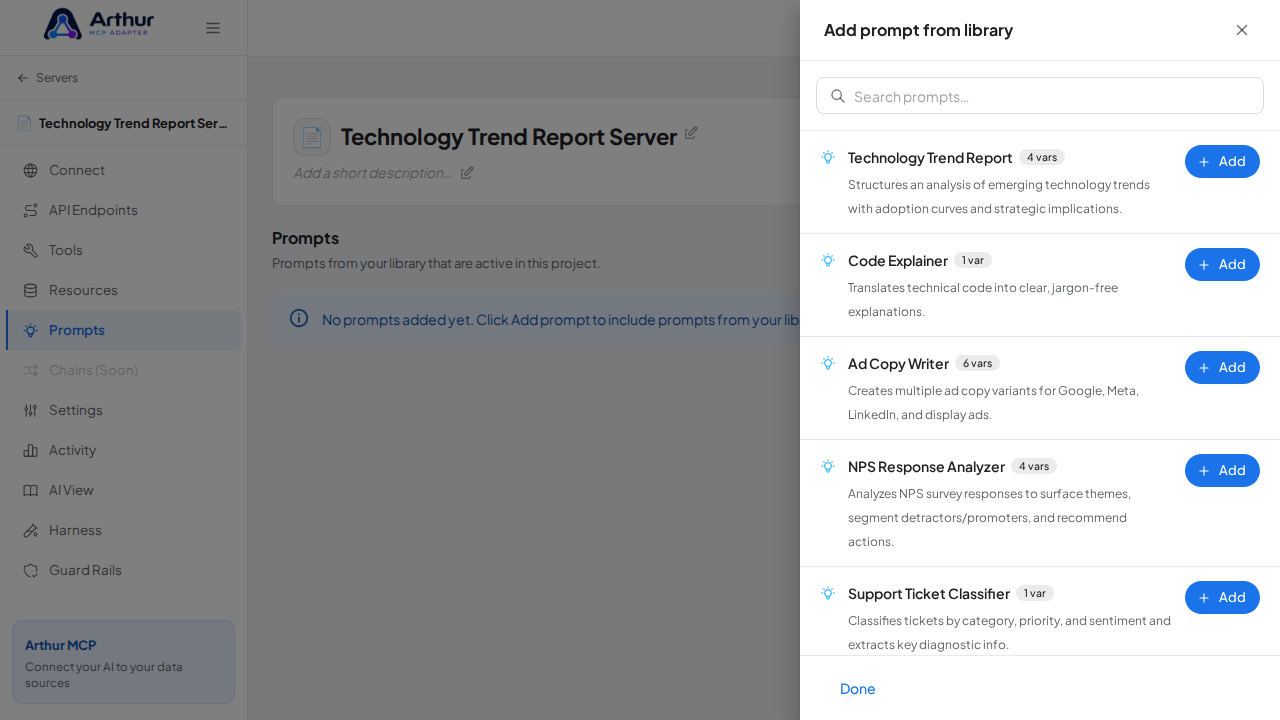The width and height of the screenshot is (1280, 720).
Task: Focus the Search prompts field
Action: (x=1040, y=96)
